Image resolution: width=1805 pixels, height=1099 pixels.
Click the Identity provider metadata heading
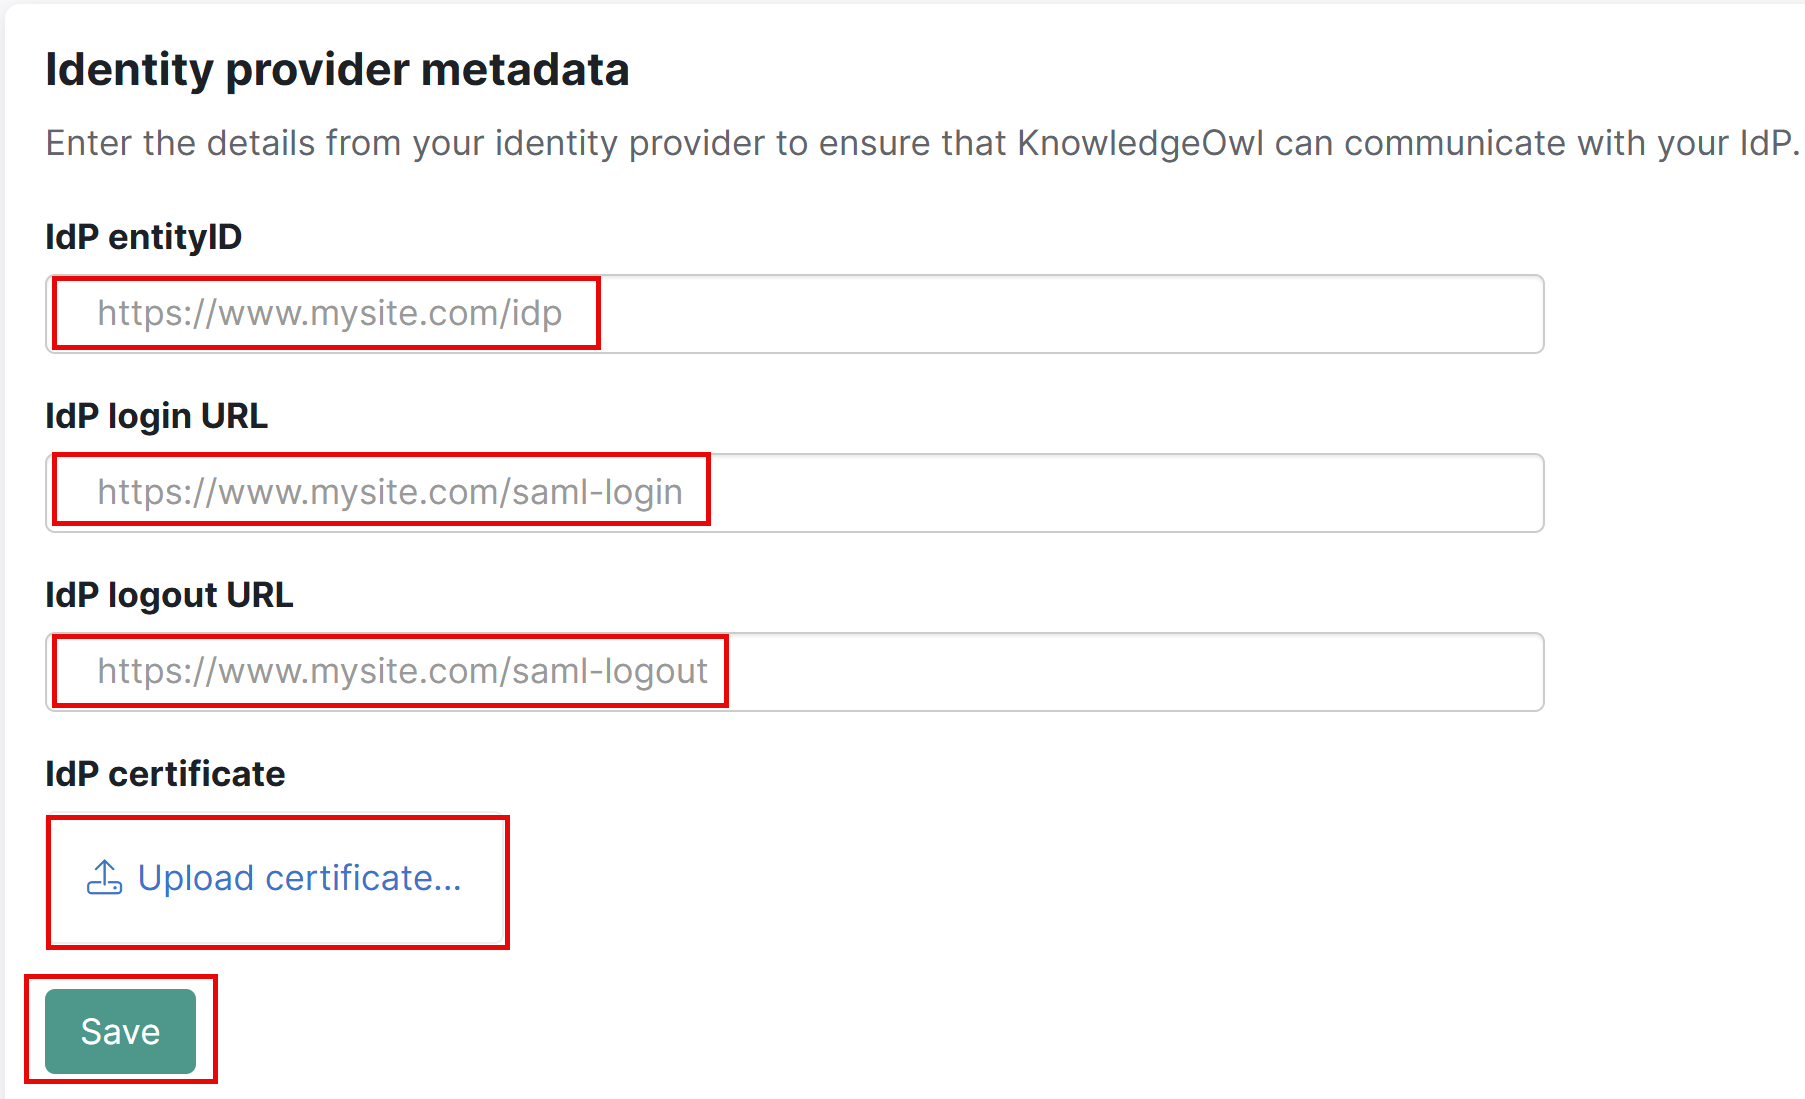tap(337, 68)
